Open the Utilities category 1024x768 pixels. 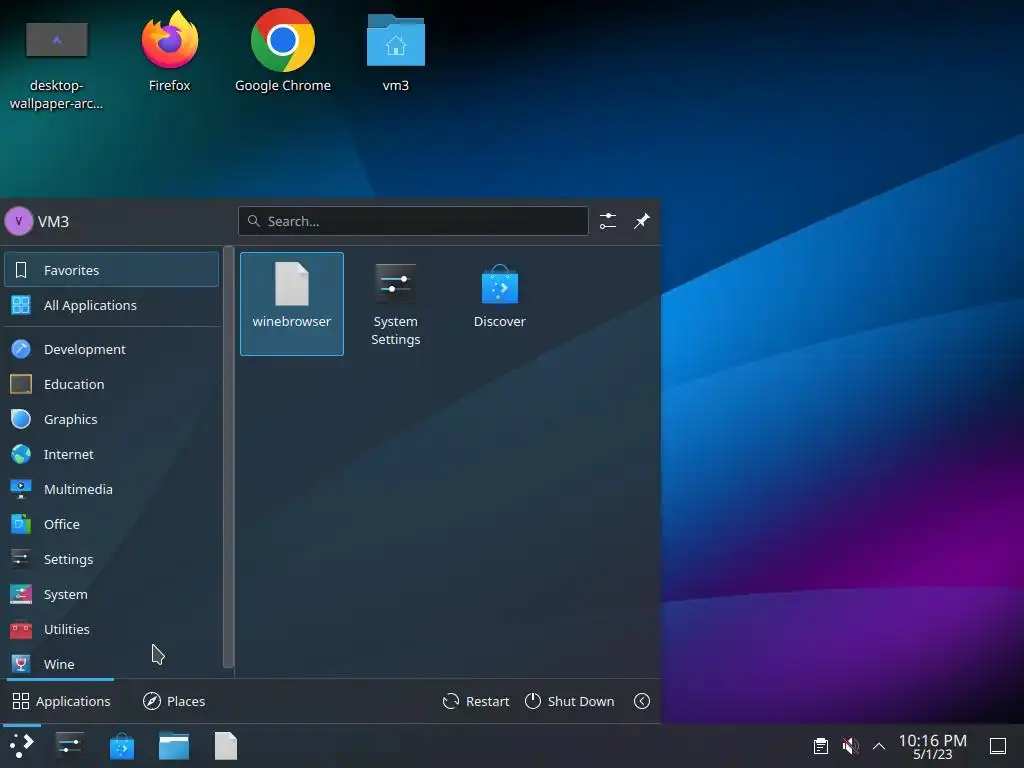(x=112, y=629)
